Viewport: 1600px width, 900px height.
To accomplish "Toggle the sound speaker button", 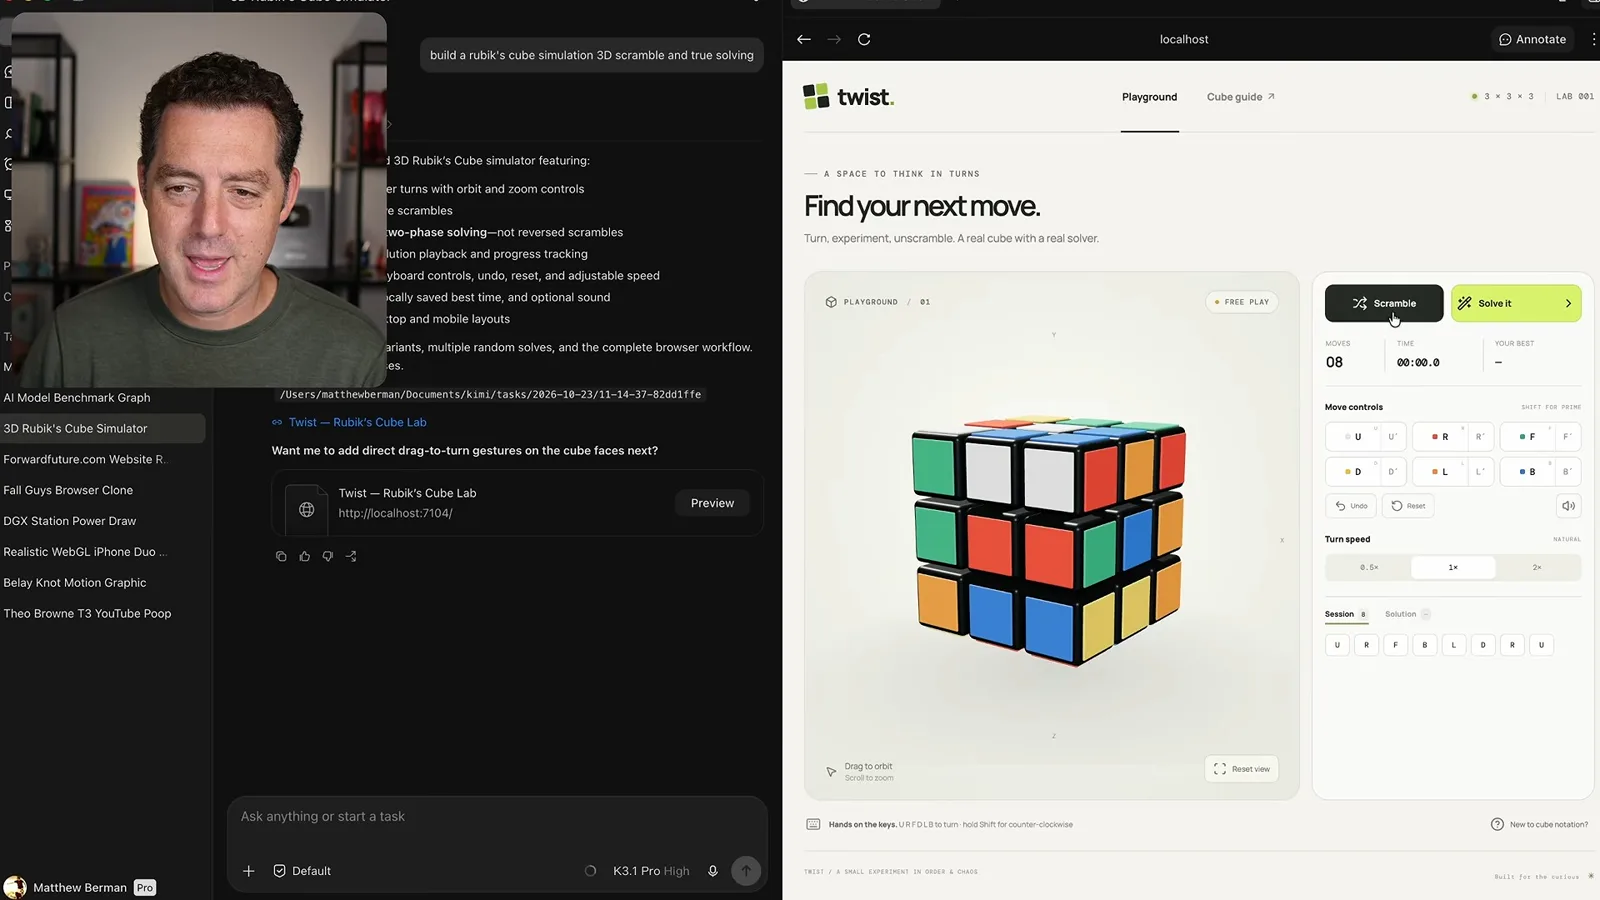I will click(x=1568, y=506).
